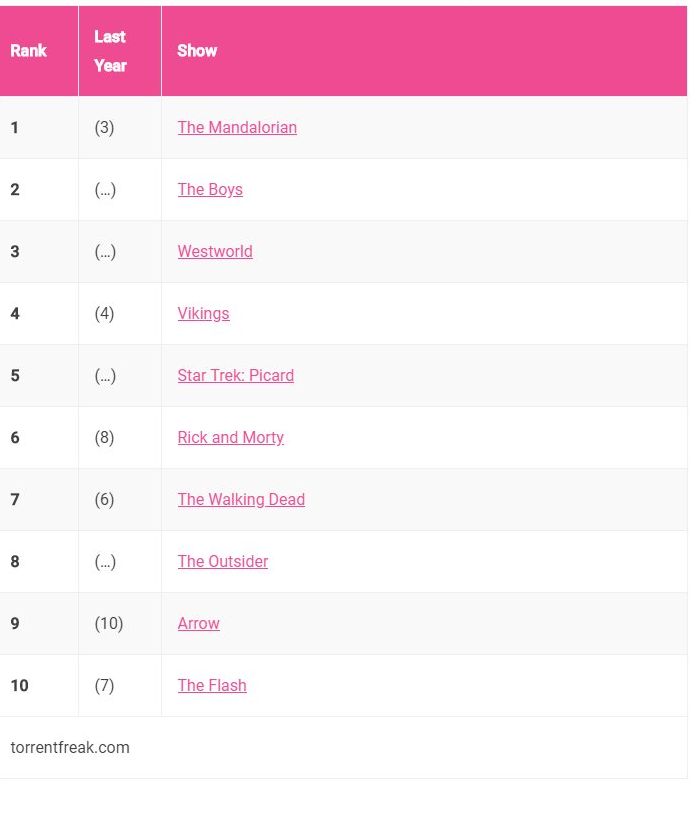Click last year value (8) cell

tap(104, 437)
